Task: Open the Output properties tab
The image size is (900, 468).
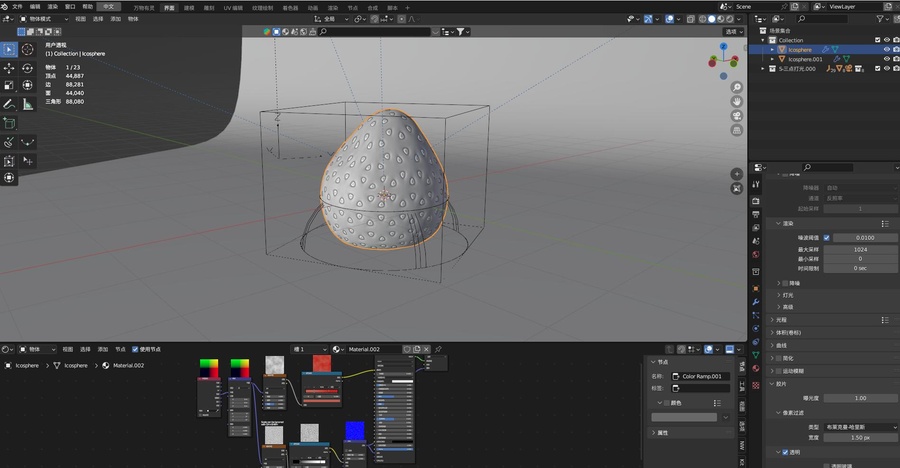Action: point(756,214)
